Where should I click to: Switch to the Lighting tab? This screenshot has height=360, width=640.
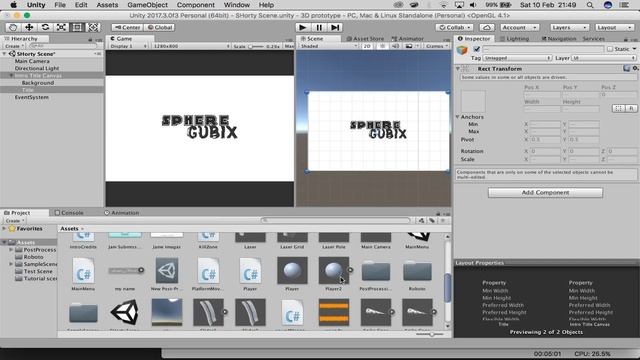[x=514, y=38]
